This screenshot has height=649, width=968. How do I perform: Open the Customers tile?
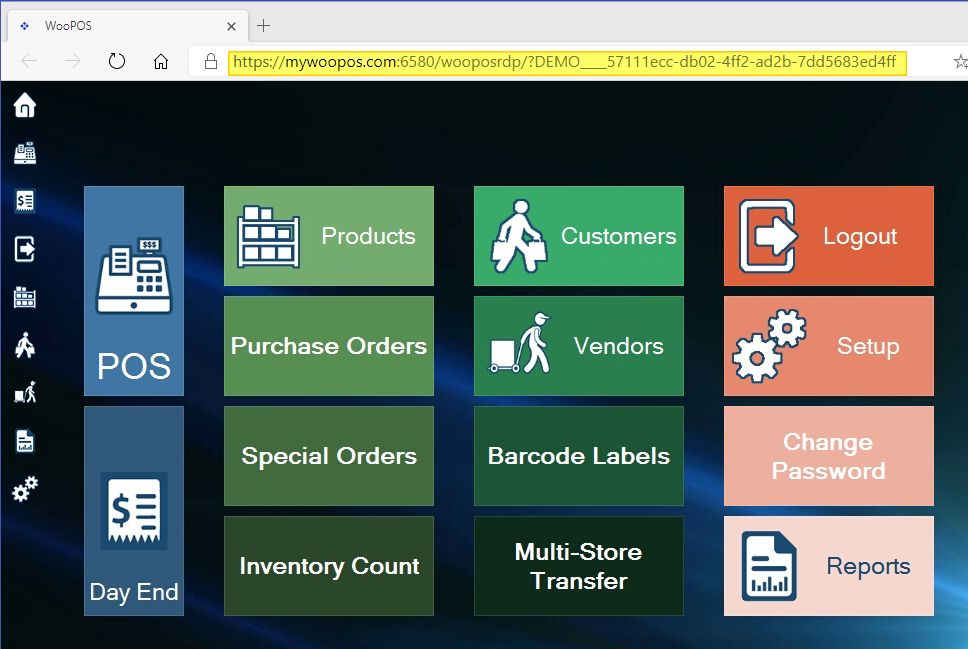tap(579, 236)
